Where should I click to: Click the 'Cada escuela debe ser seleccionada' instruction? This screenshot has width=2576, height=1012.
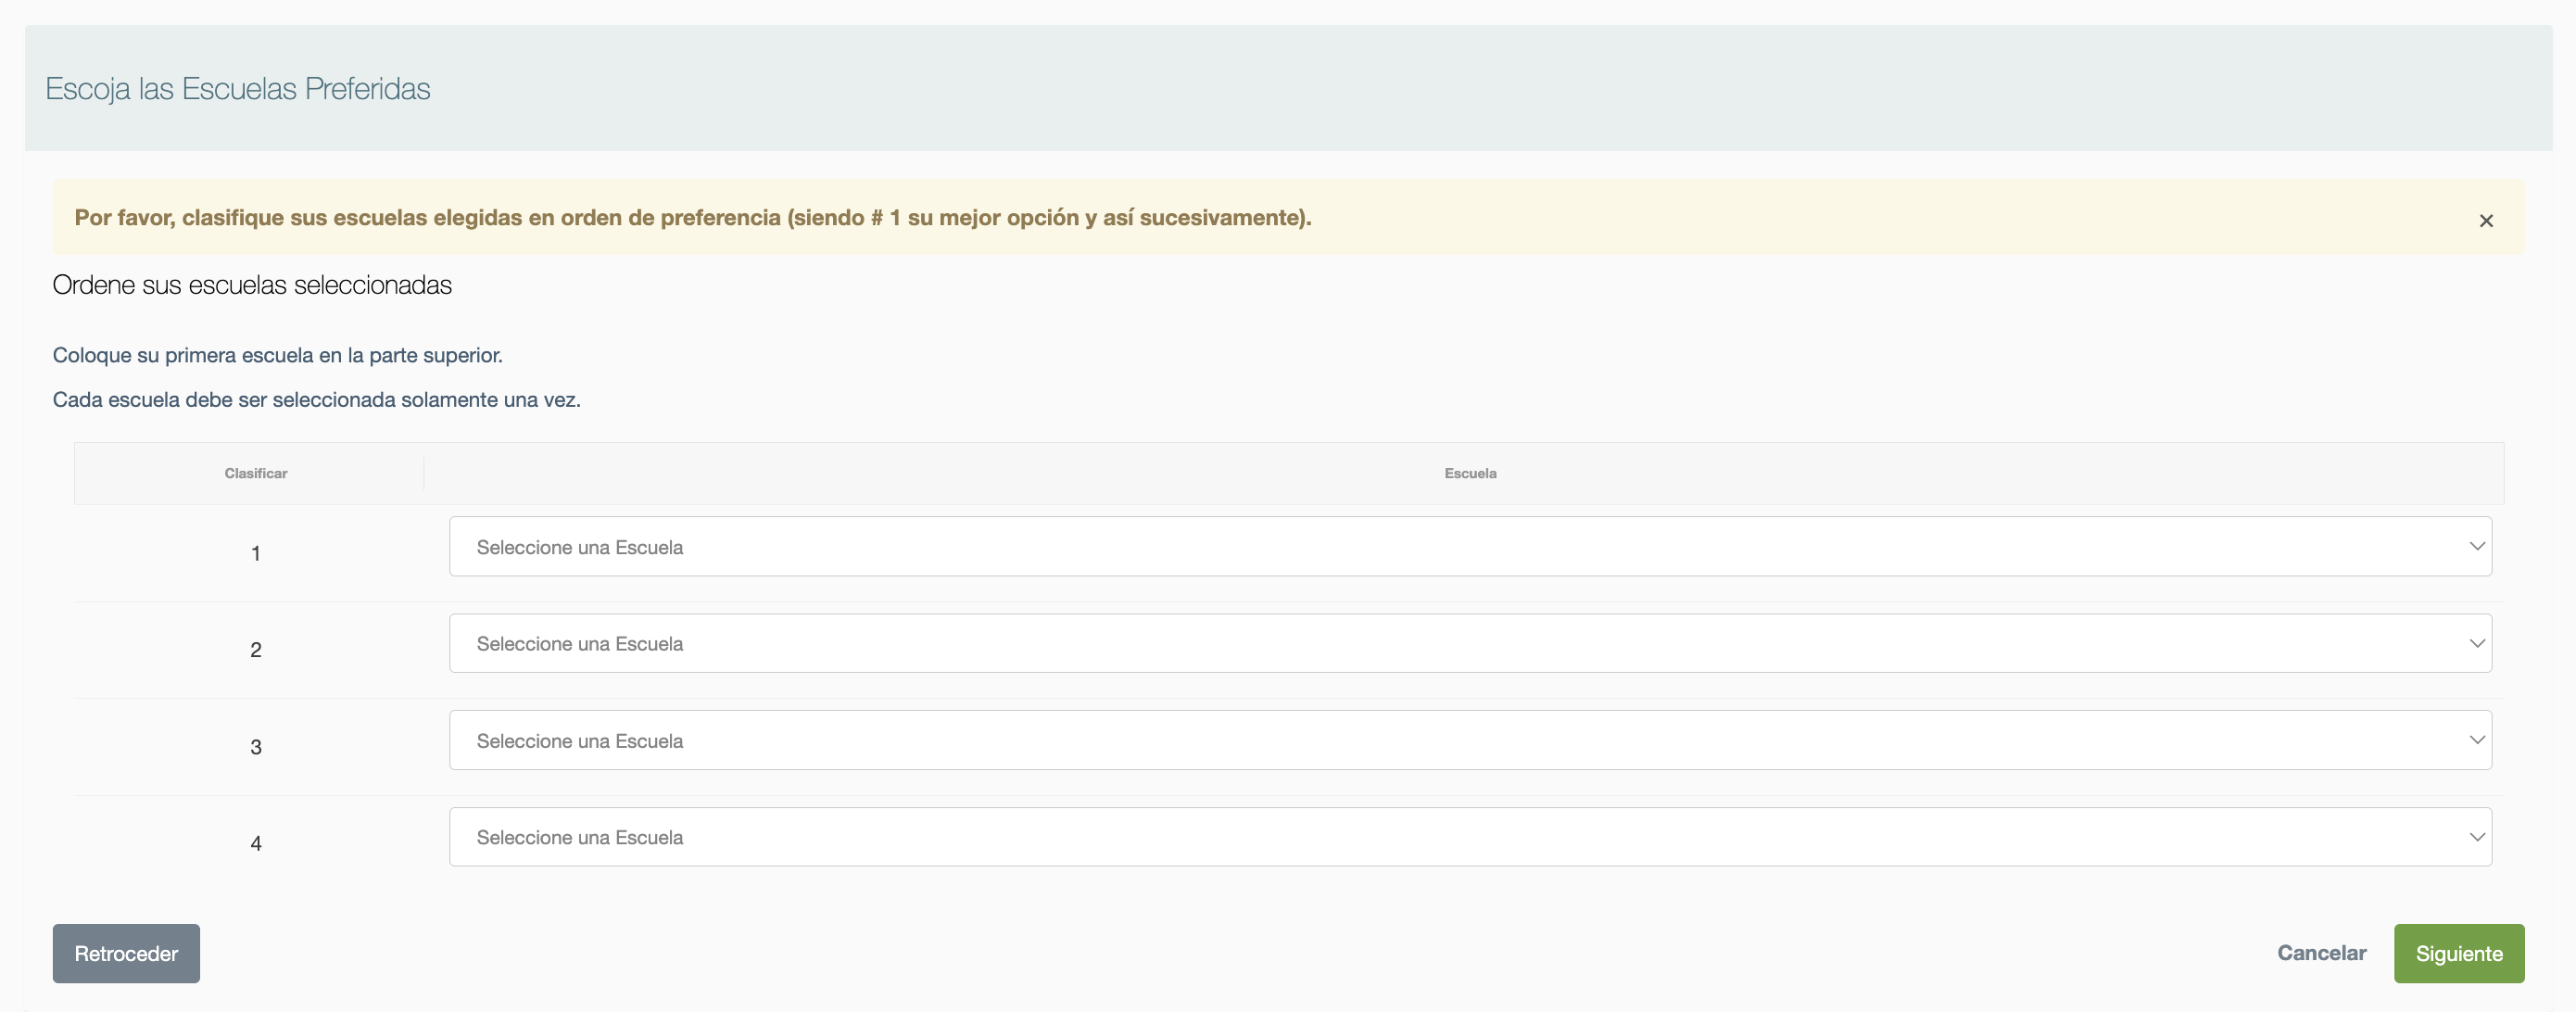[317, 399]
